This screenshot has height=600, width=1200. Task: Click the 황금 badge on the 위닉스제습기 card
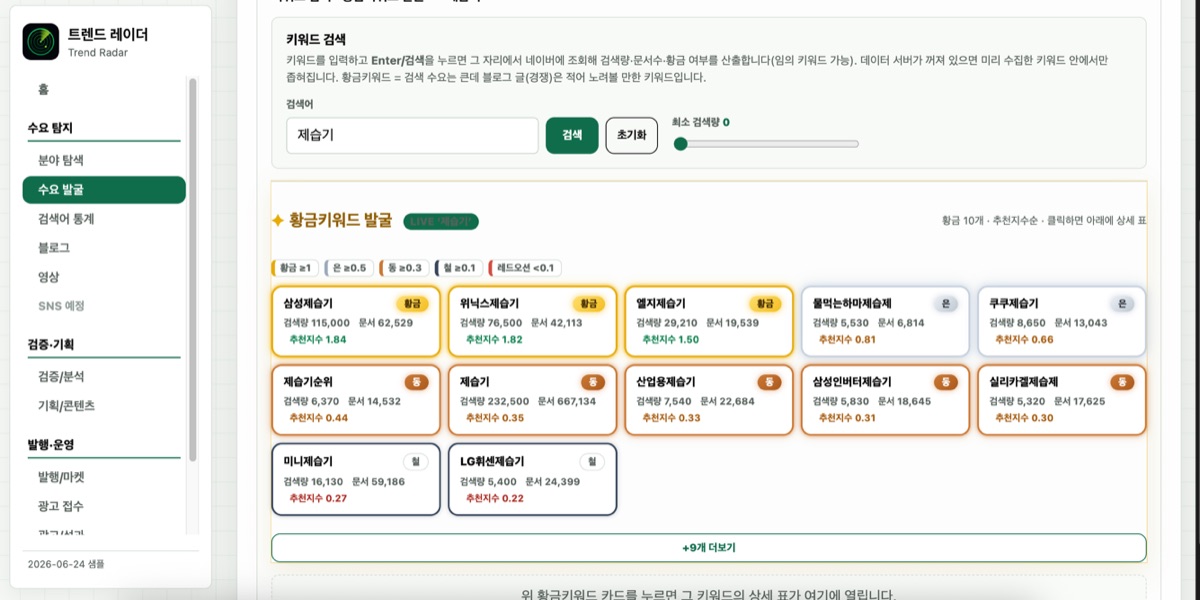click(589, 304)
